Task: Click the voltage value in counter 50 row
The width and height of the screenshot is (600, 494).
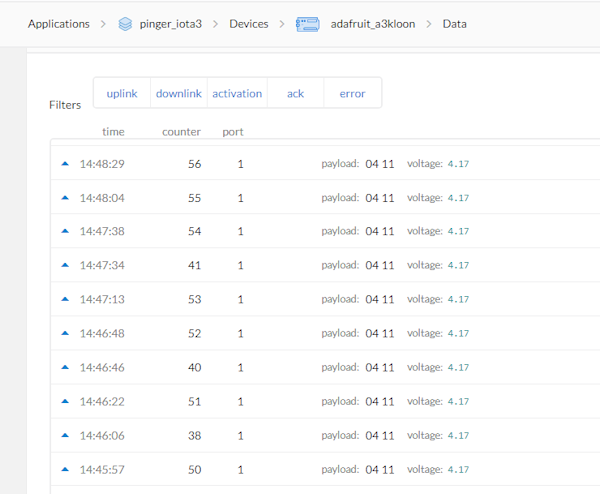Action: pos(458,469)
